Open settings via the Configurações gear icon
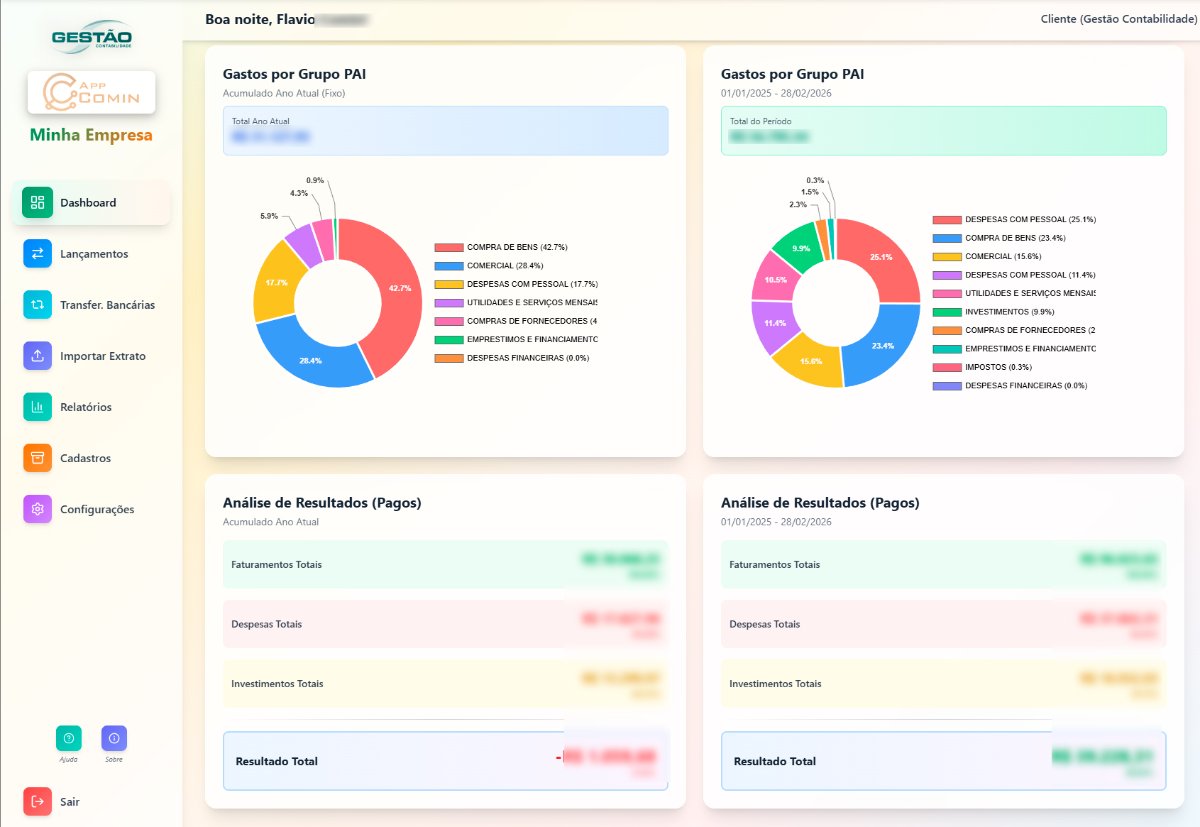The image size is (1200, 827). point(37,509)
